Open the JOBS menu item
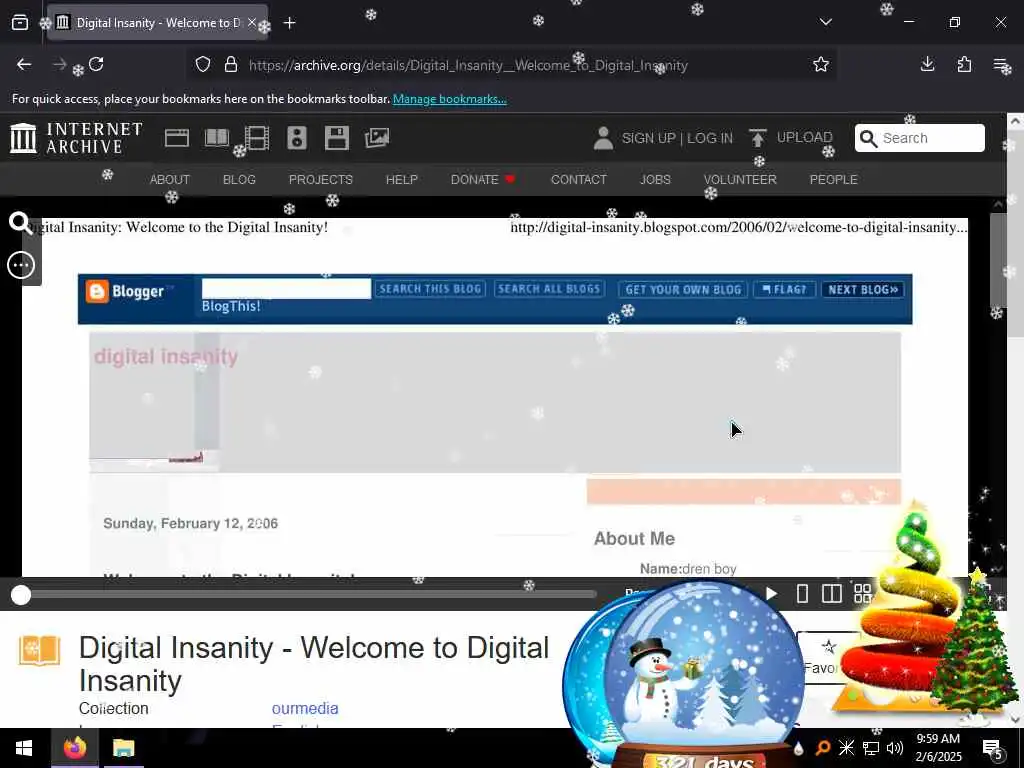1024x768 pixels. (x=655, y=180)
